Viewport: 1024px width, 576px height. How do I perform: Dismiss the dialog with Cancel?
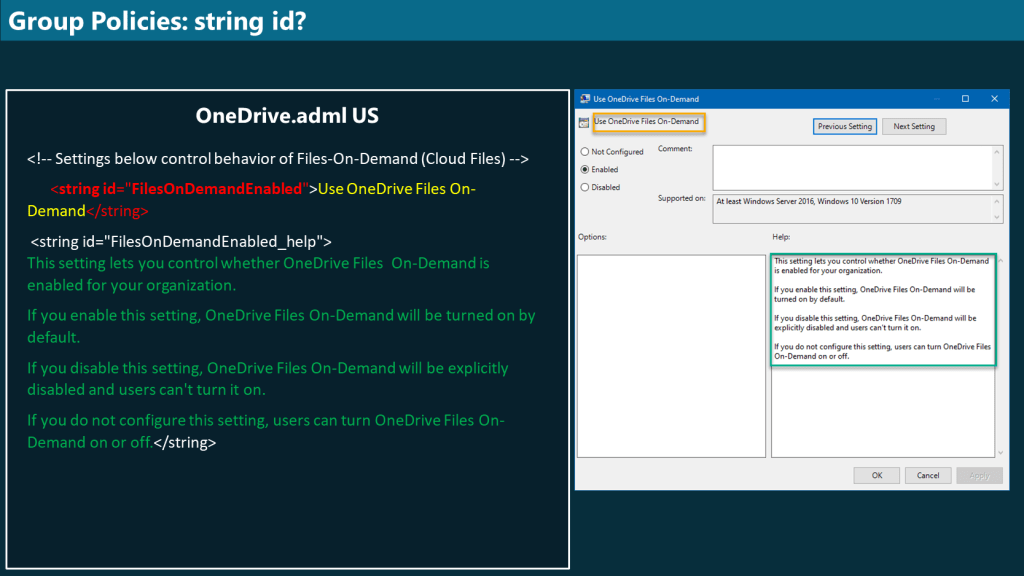click(928, 475)
